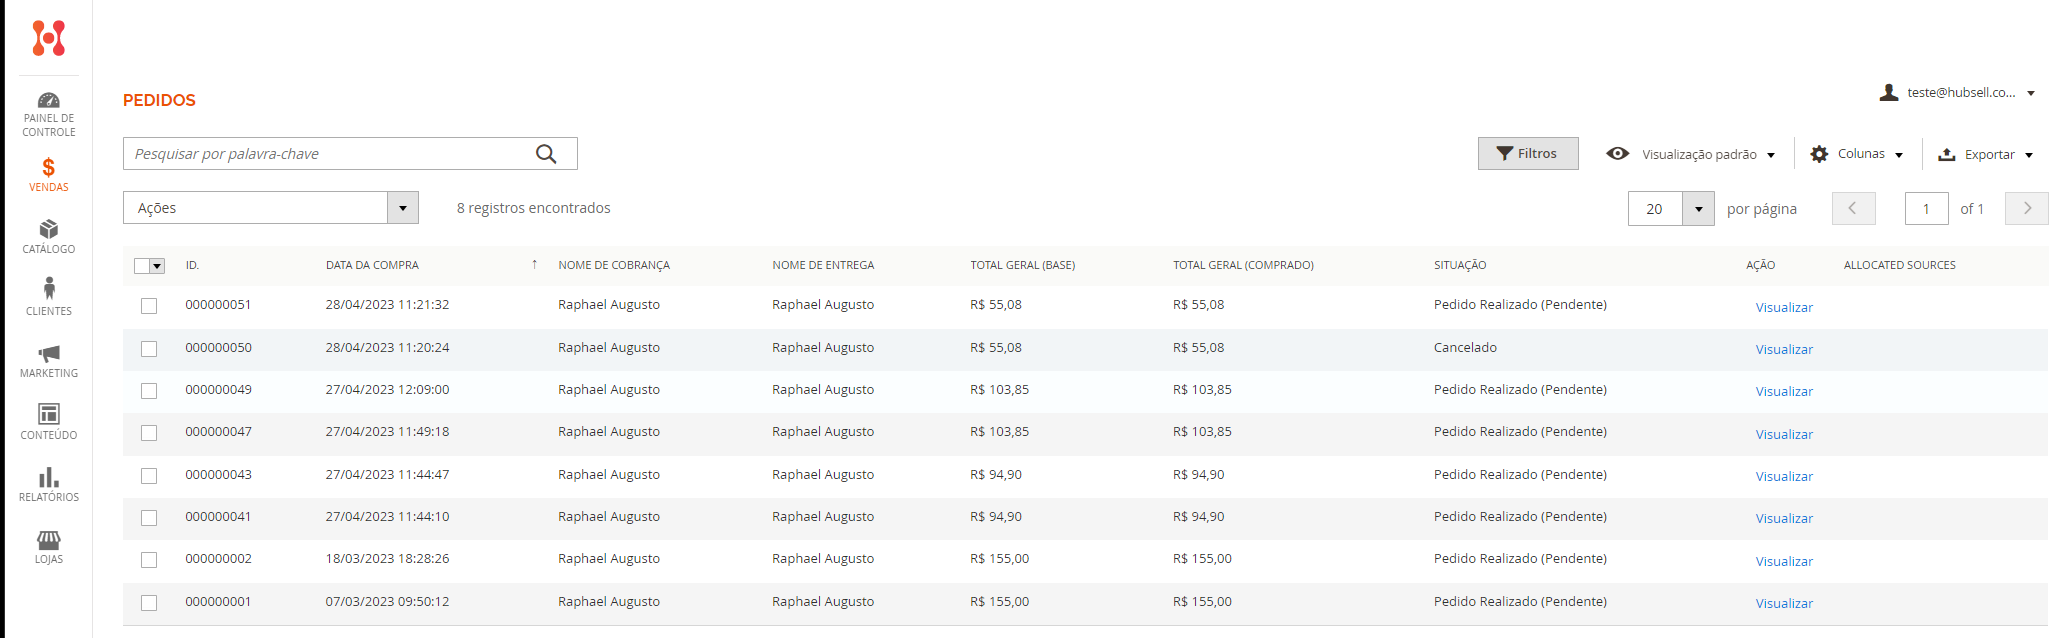
Task: Check the box for order 000000001
Action: (x=149, y=603)
